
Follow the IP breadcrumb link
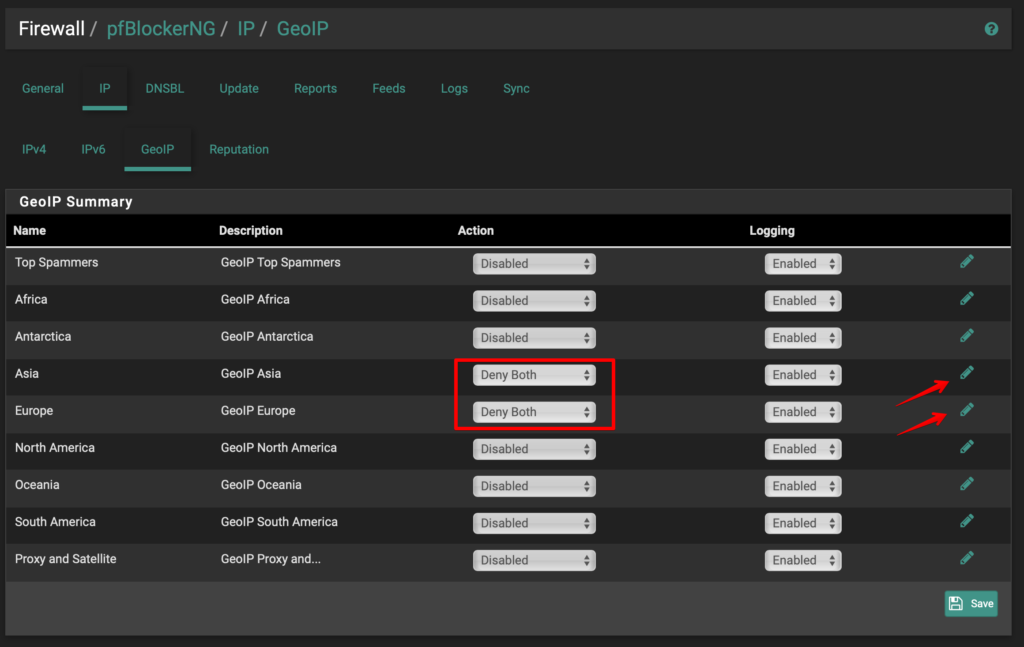[246, 29]
